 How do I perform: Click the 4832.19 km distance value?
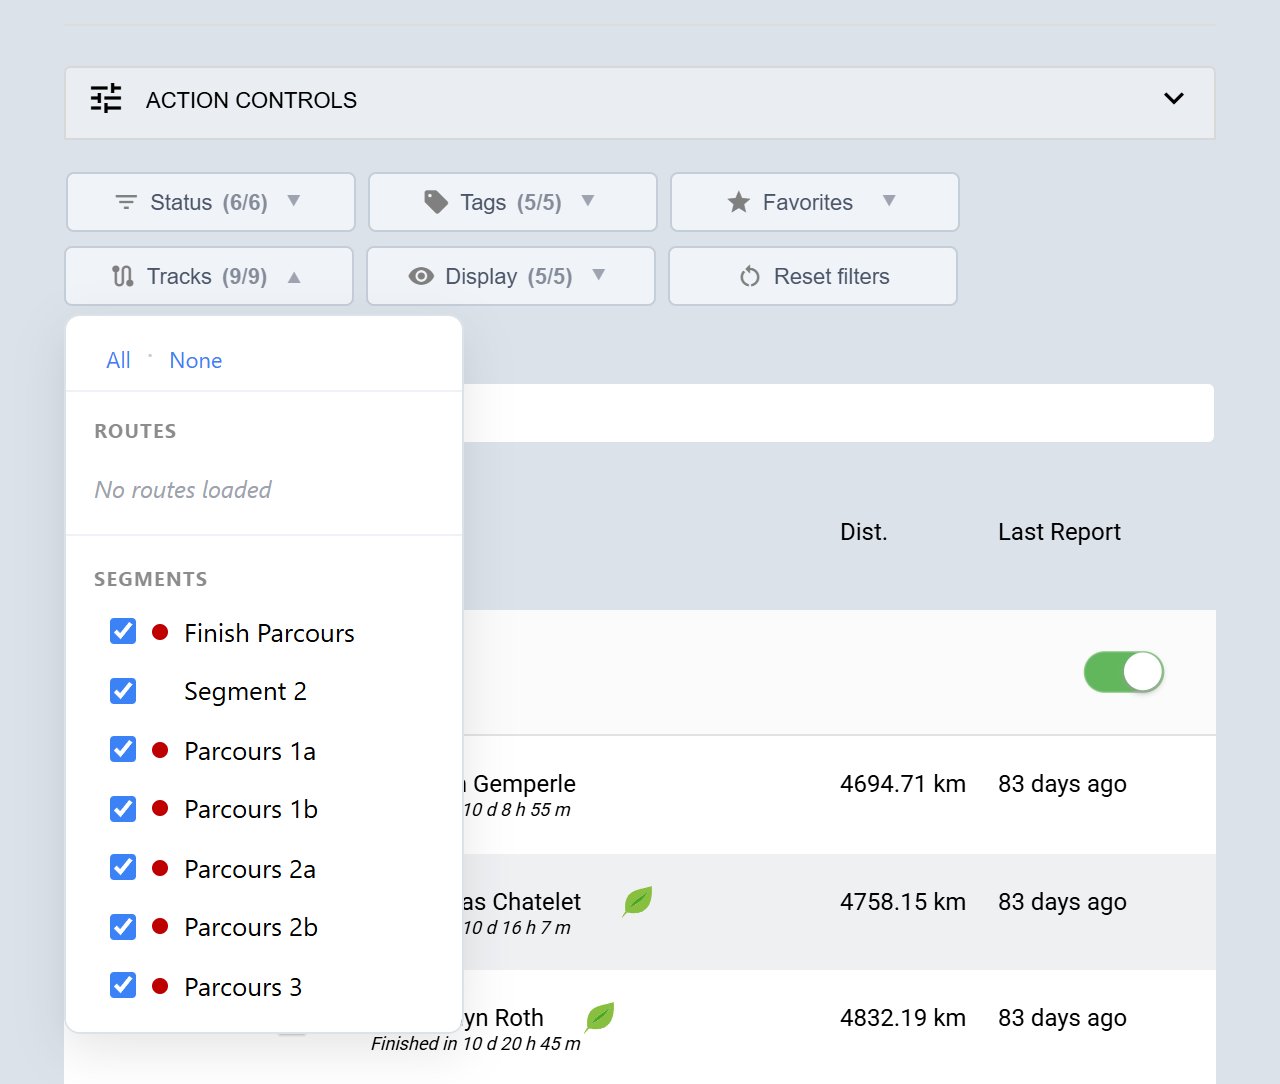[x=903, y=1018]
